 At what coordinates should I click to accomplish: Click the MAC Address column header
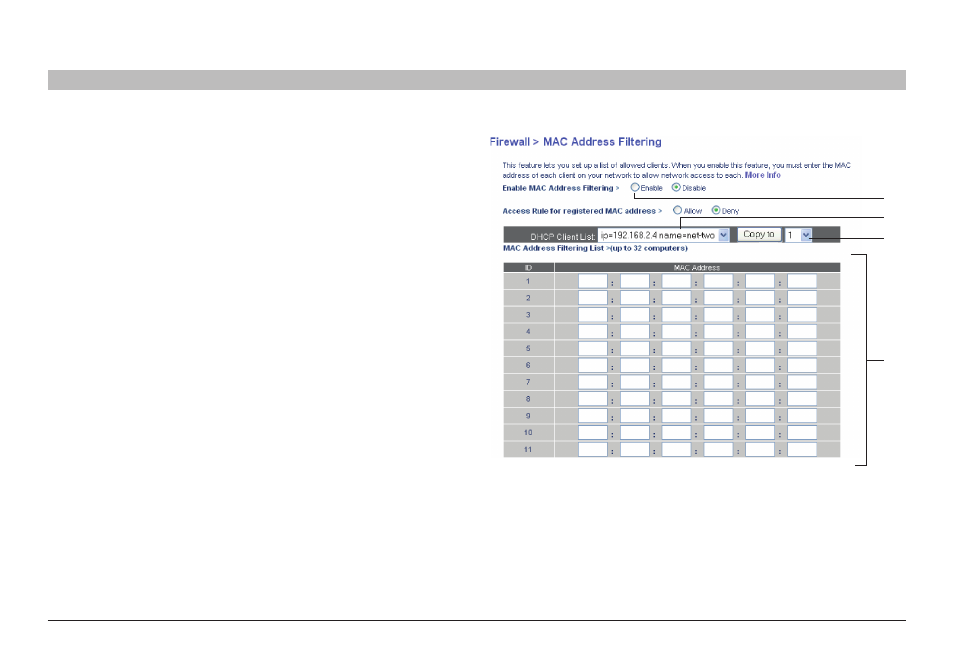[697, 267]
